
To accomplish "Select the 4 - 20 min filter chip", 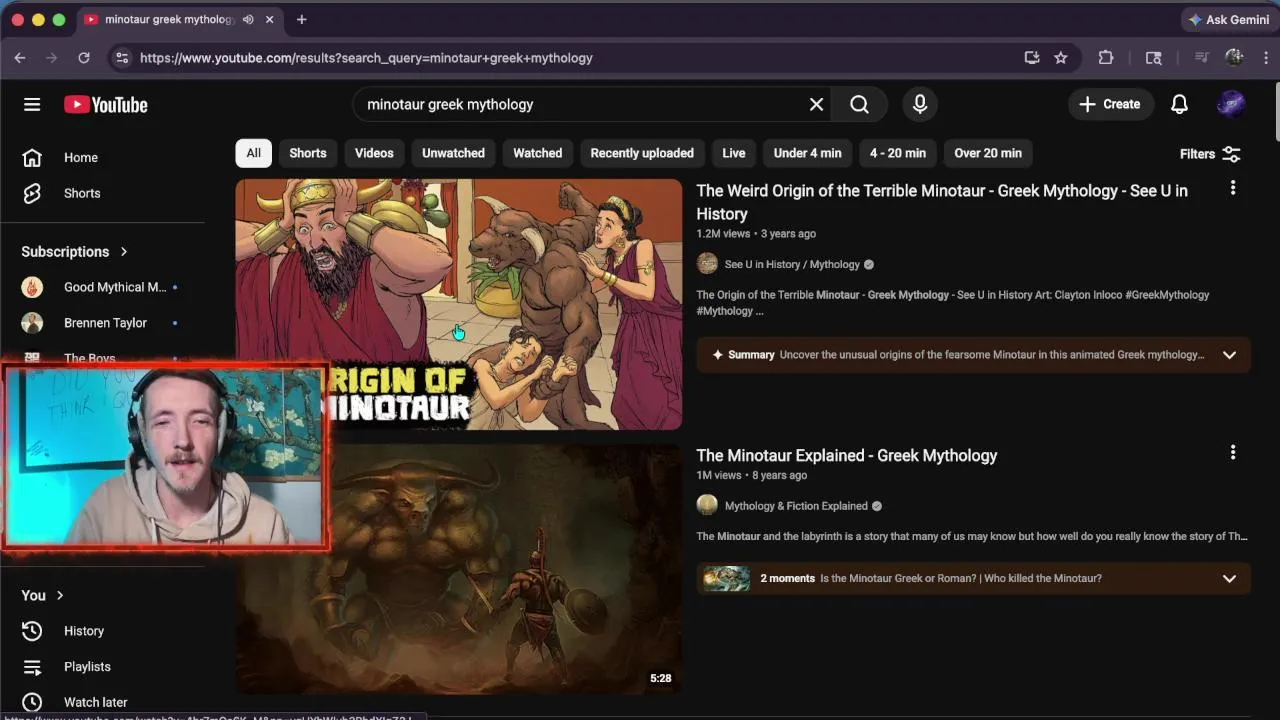I will click(898, 153).
